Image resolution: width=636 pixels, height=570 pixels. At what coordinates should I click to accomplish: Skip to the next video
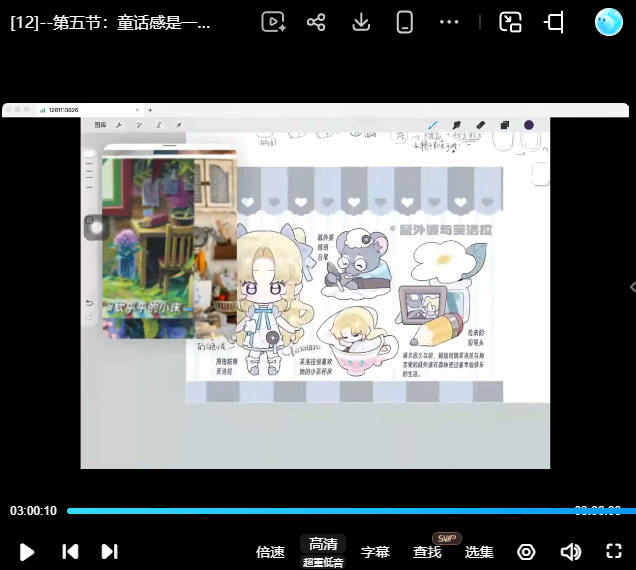[x=110, y=552]
